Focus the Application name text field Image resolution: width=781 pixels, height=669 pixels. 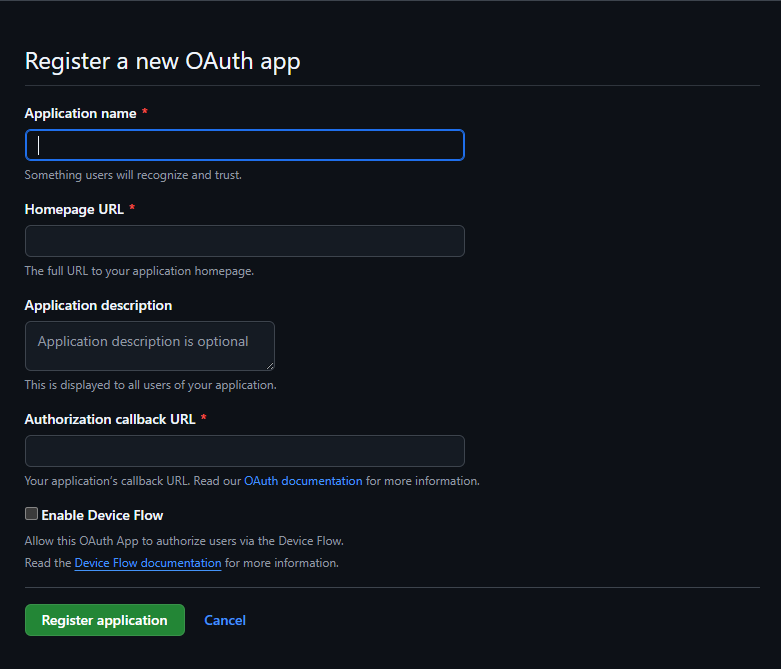coord(245,145)
